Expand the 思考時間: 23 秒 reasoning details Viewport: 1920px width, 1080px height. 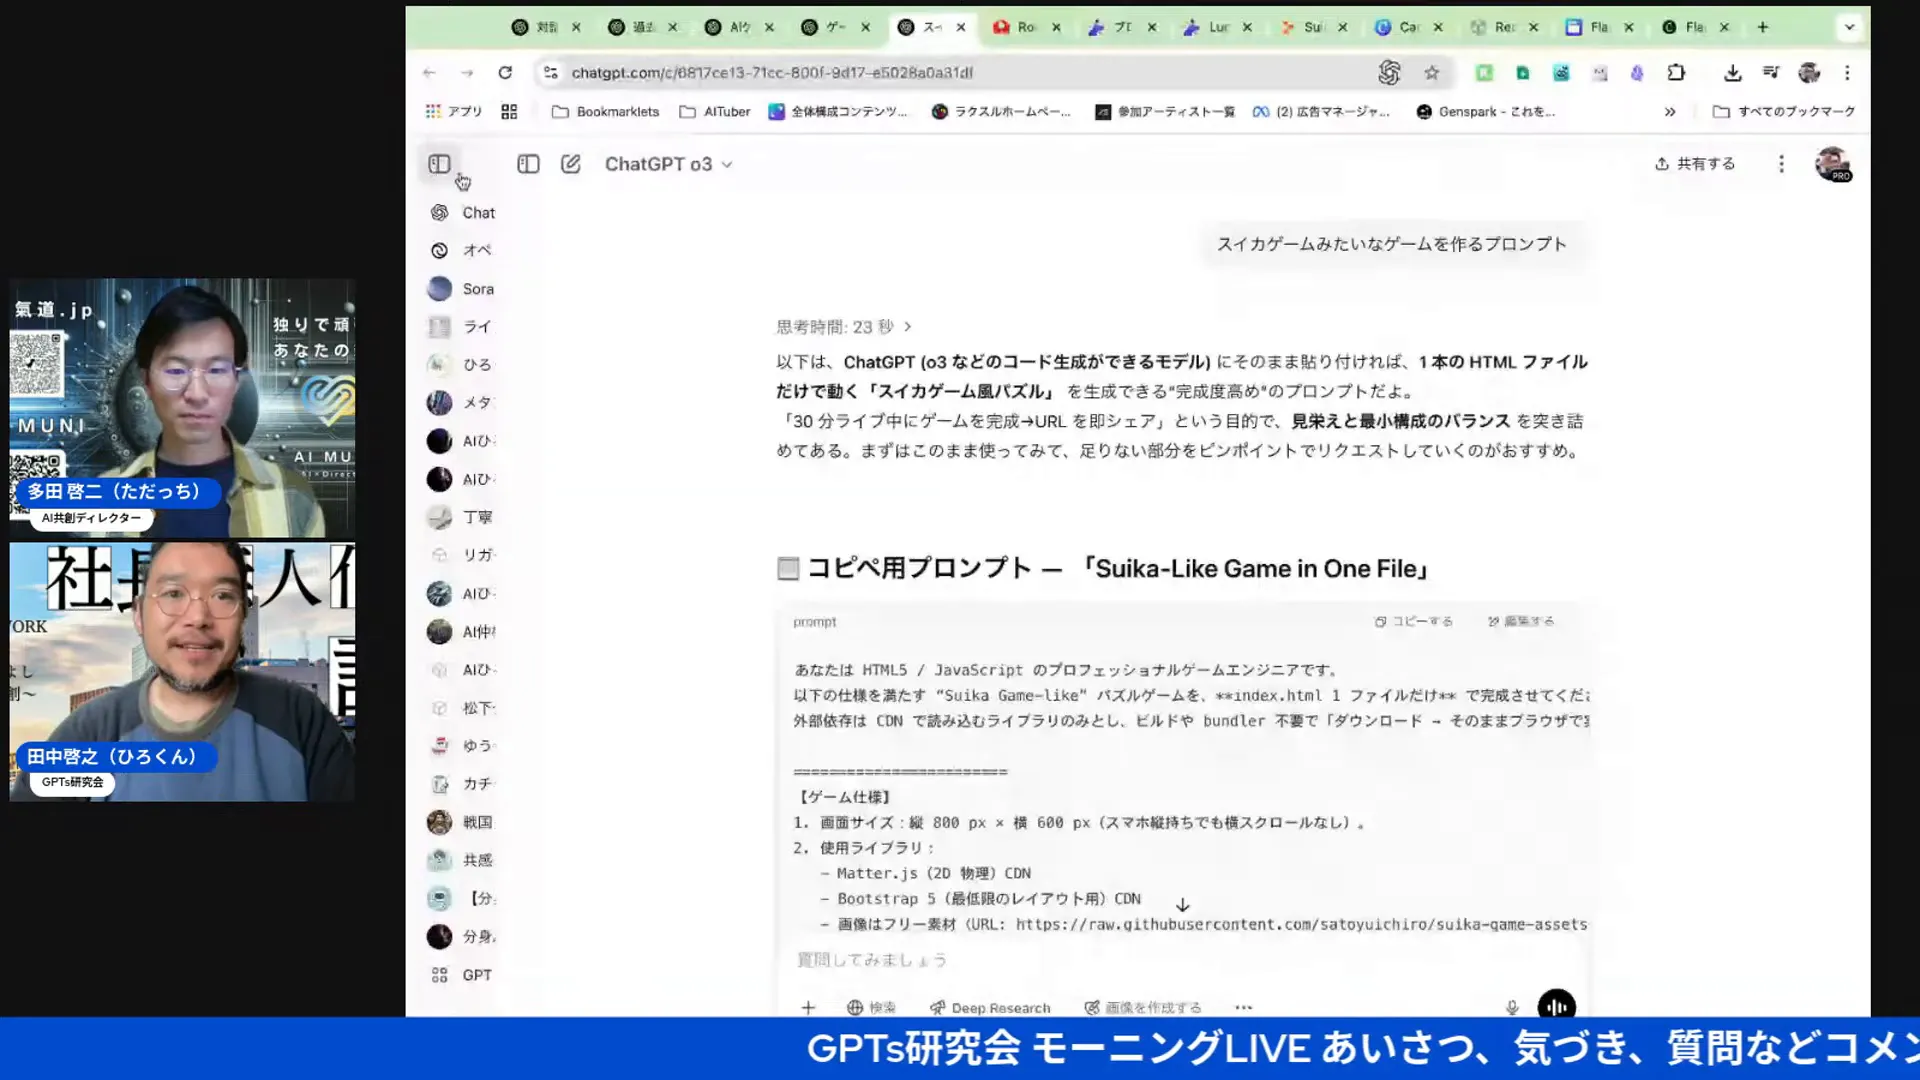(844, 327)
